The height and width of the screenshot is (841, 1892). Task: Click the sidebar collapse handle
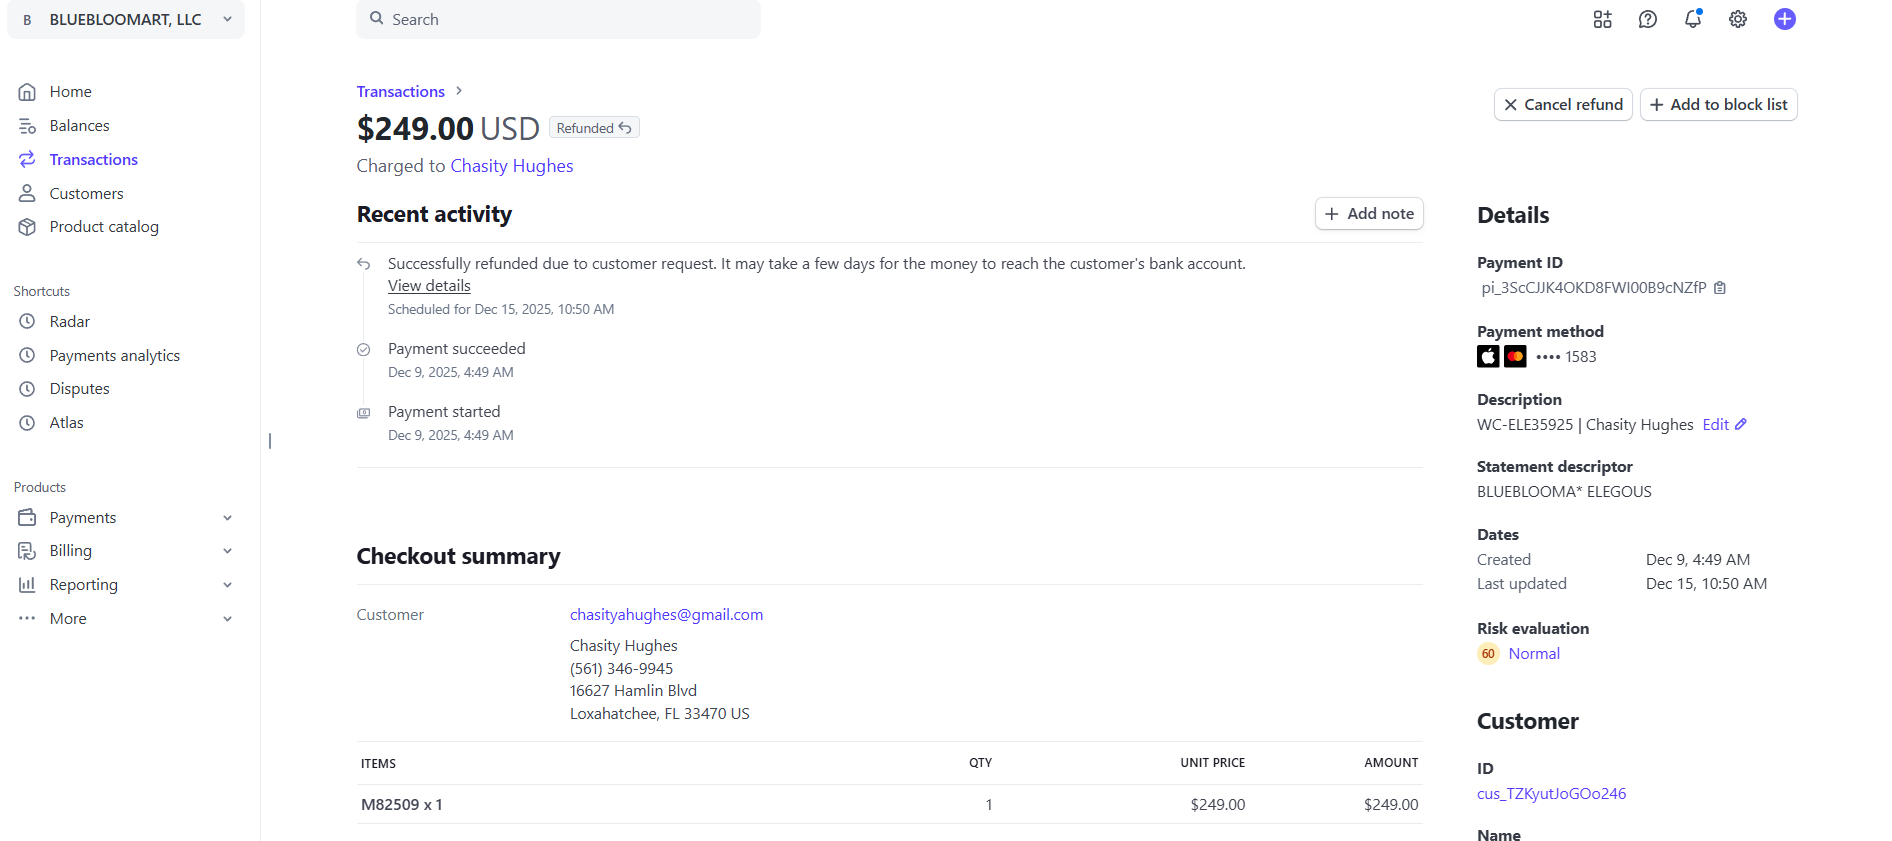(270, 441)
